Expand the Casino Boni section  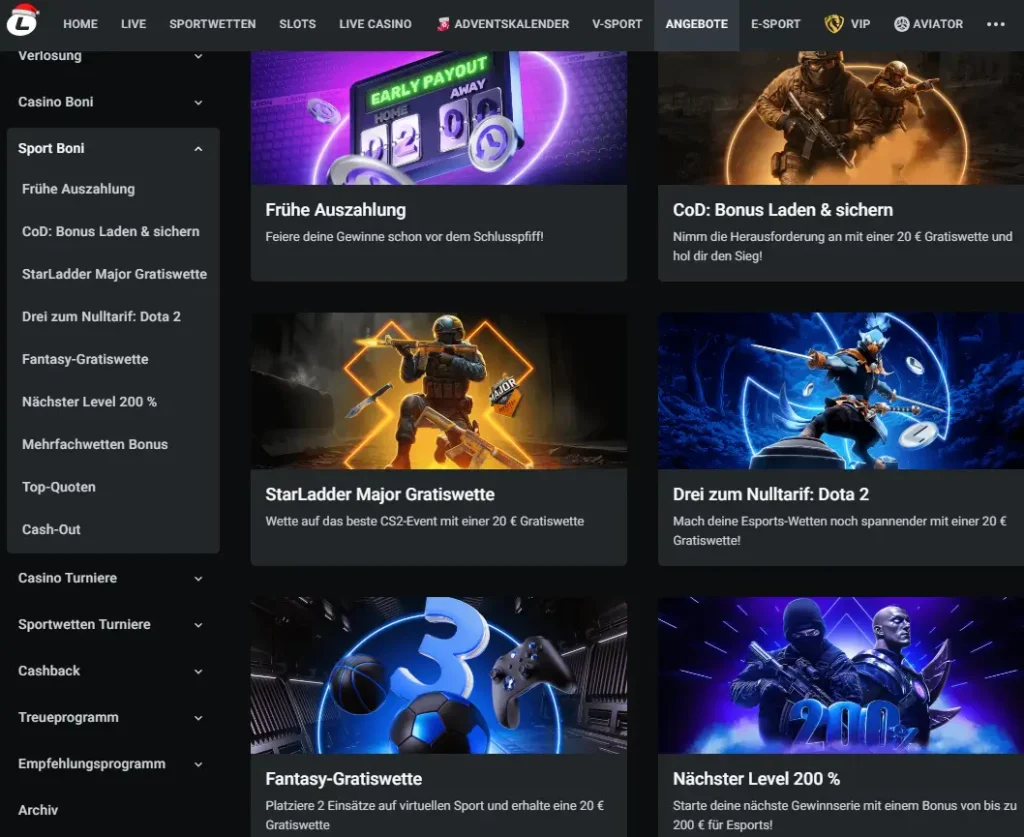coord(198,103)
